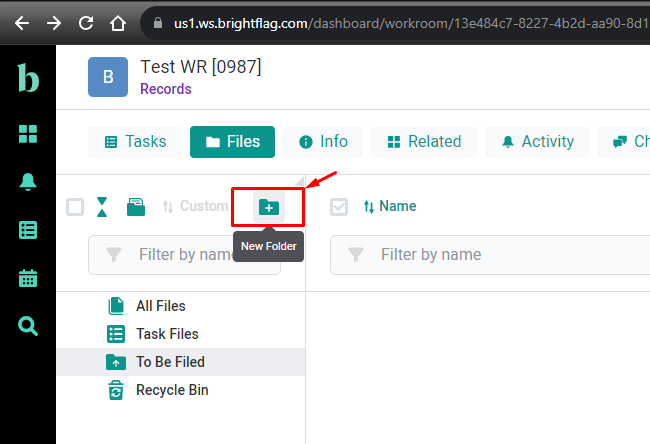
Task: Toggle the file list select-all checkbox
Action: [x=339, y=207]
